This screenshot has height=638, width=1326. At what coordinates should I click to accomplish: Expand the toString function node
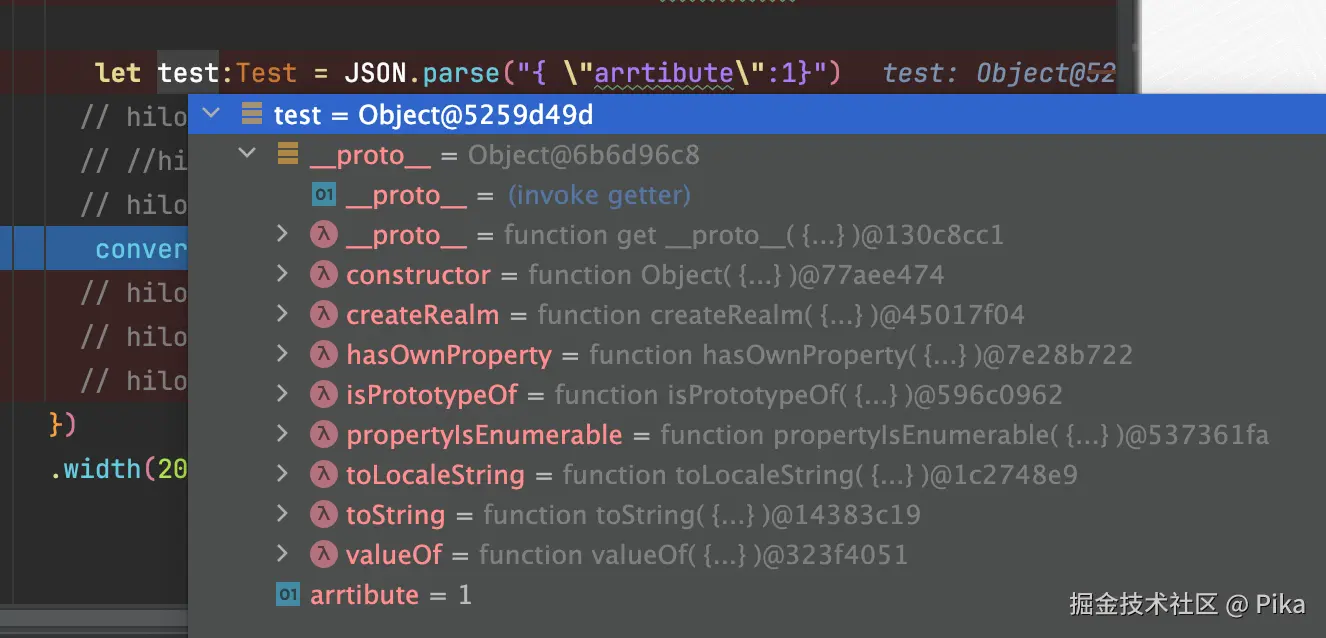point(282,515)
